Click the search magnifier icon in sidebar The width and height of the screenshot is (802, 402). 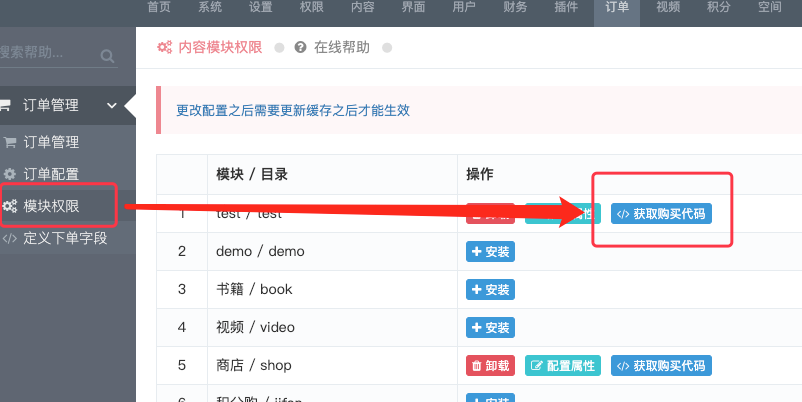(x=107, y=55)
